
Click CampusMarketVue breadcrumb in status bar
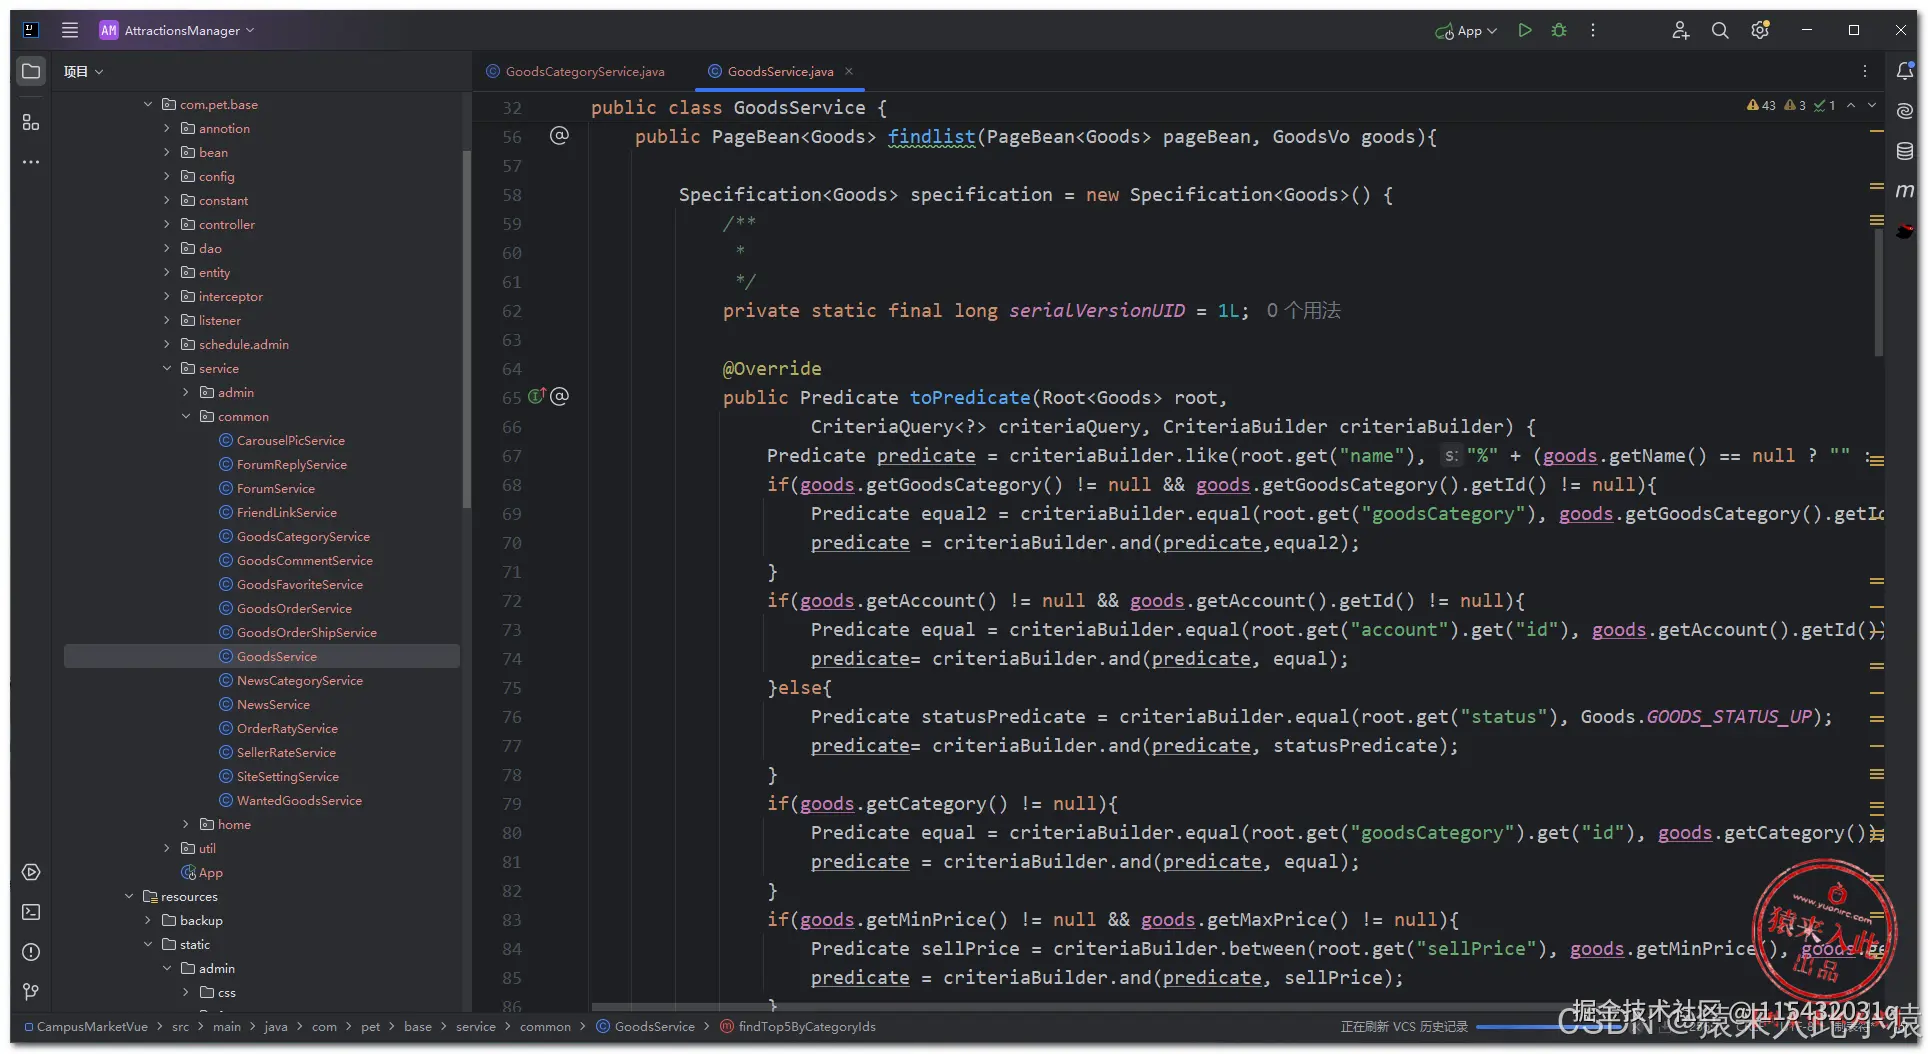(87, 1026)
